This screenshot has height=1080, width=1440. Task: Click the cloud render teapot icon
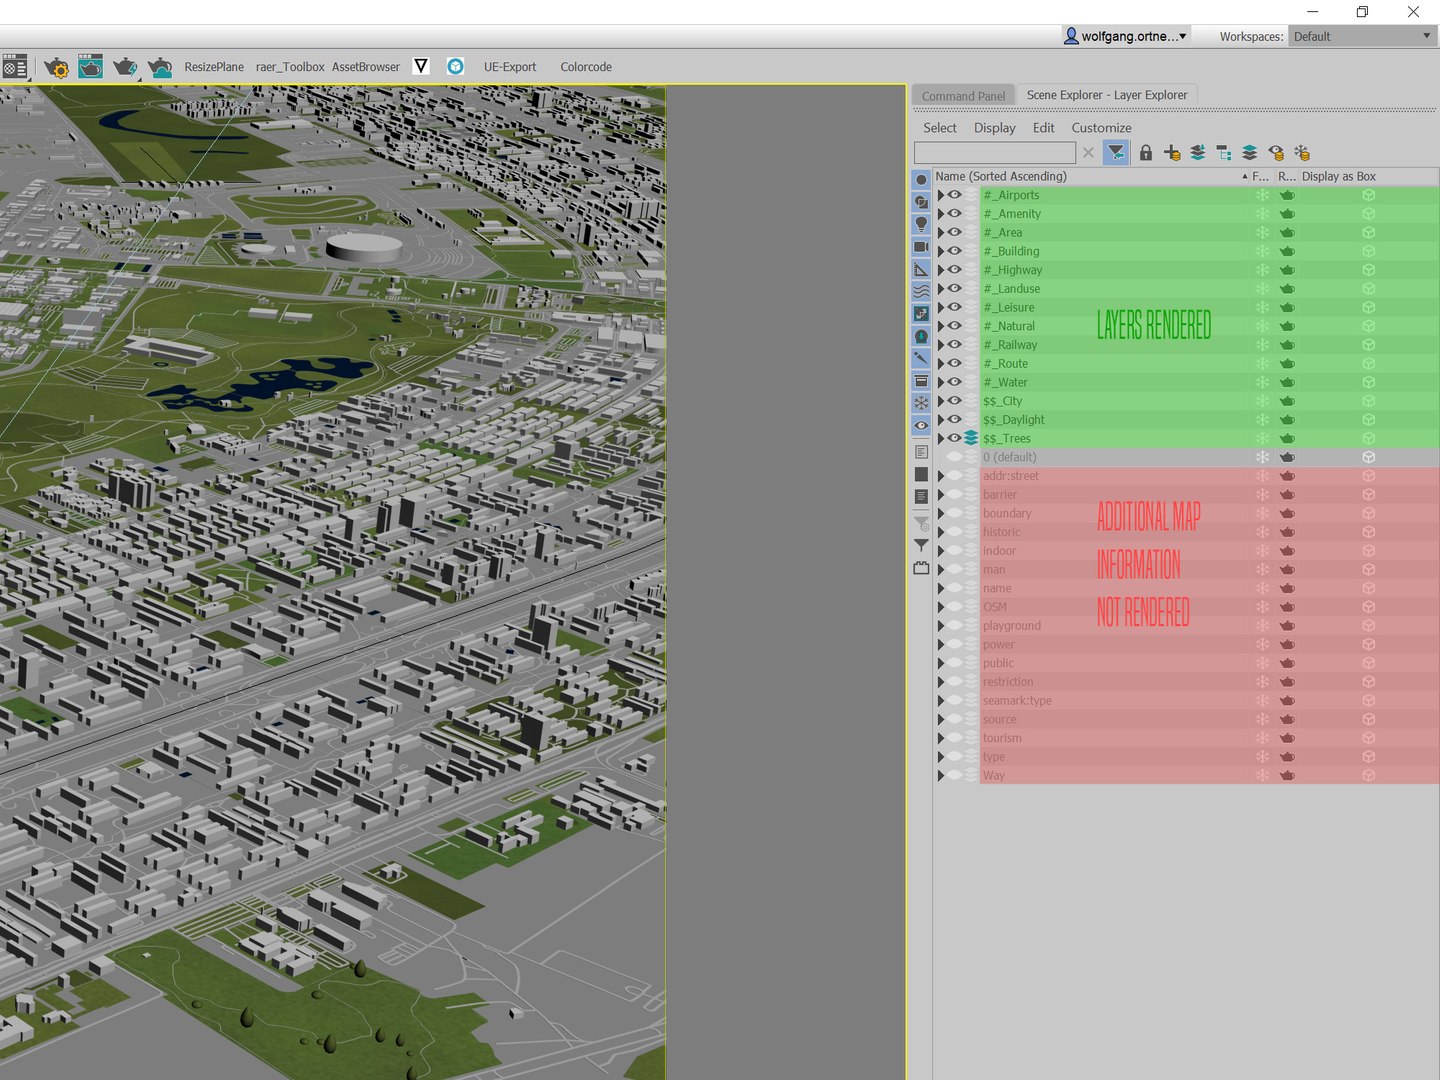[159, 67]
